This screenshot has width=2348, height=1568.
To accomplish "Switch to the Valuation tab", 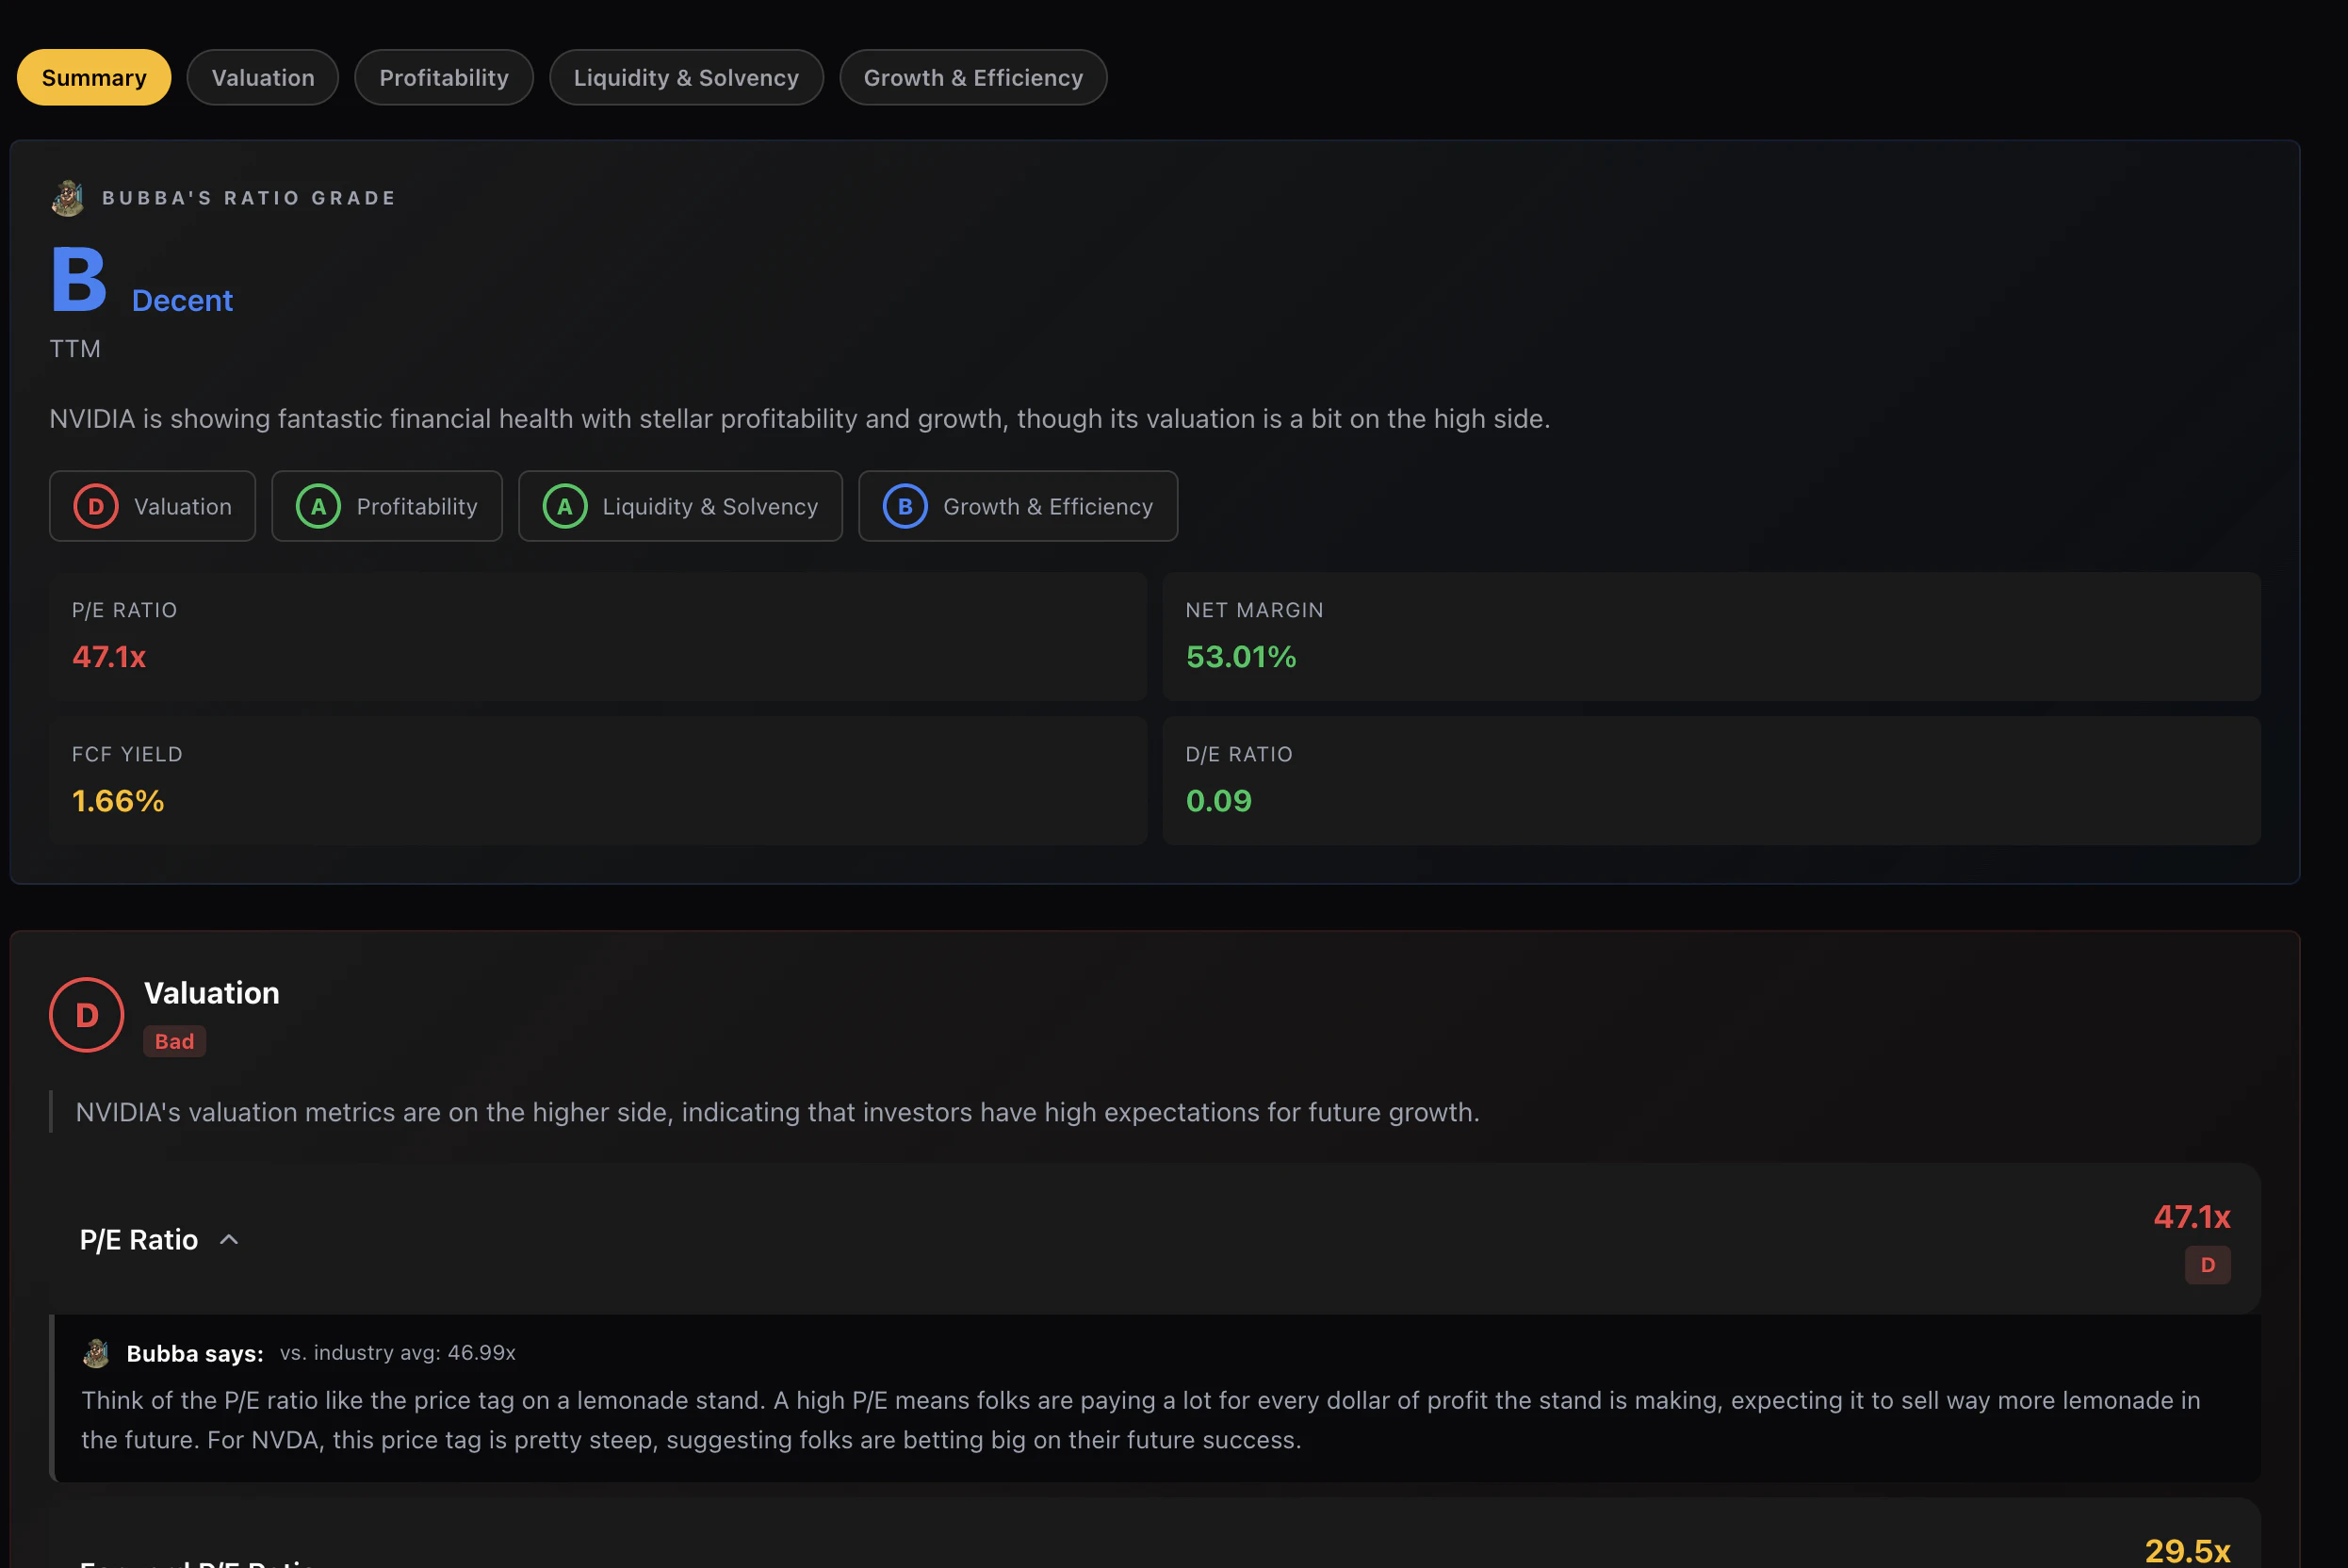I will [263, 78].
